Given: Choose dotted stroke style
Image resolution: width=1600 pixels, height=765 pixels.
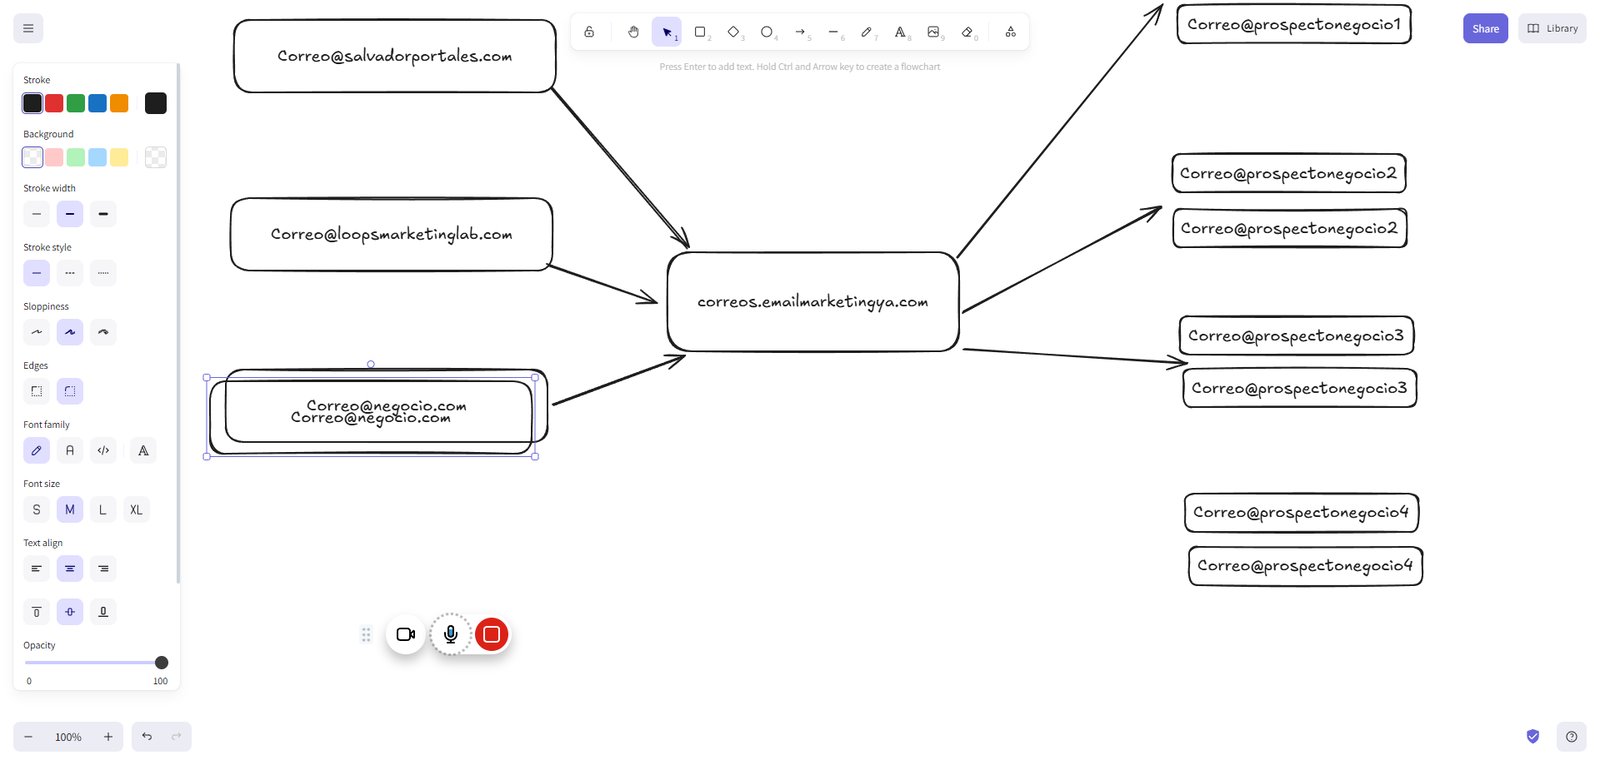Looking at the screenshot, I should point(103,273).
